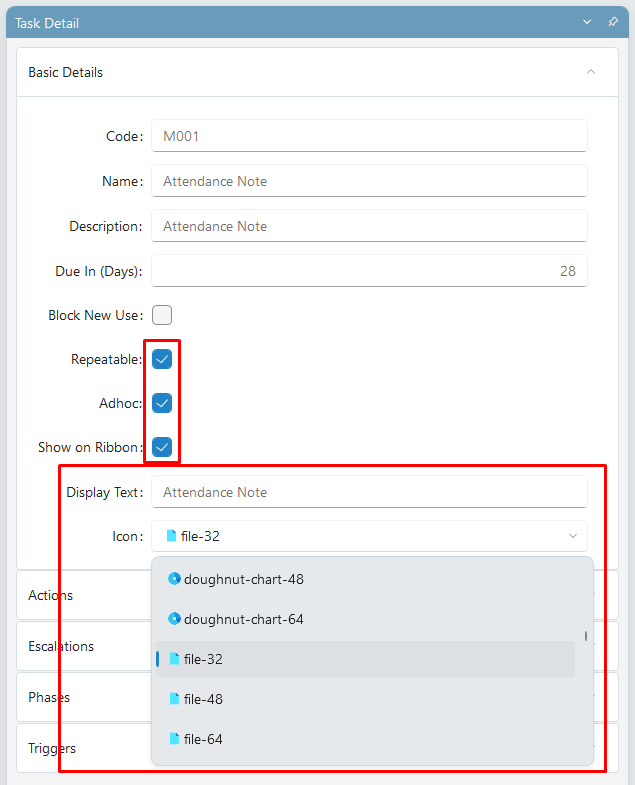
Task: Click the Due In (Days) field
Action: (369, 271)
